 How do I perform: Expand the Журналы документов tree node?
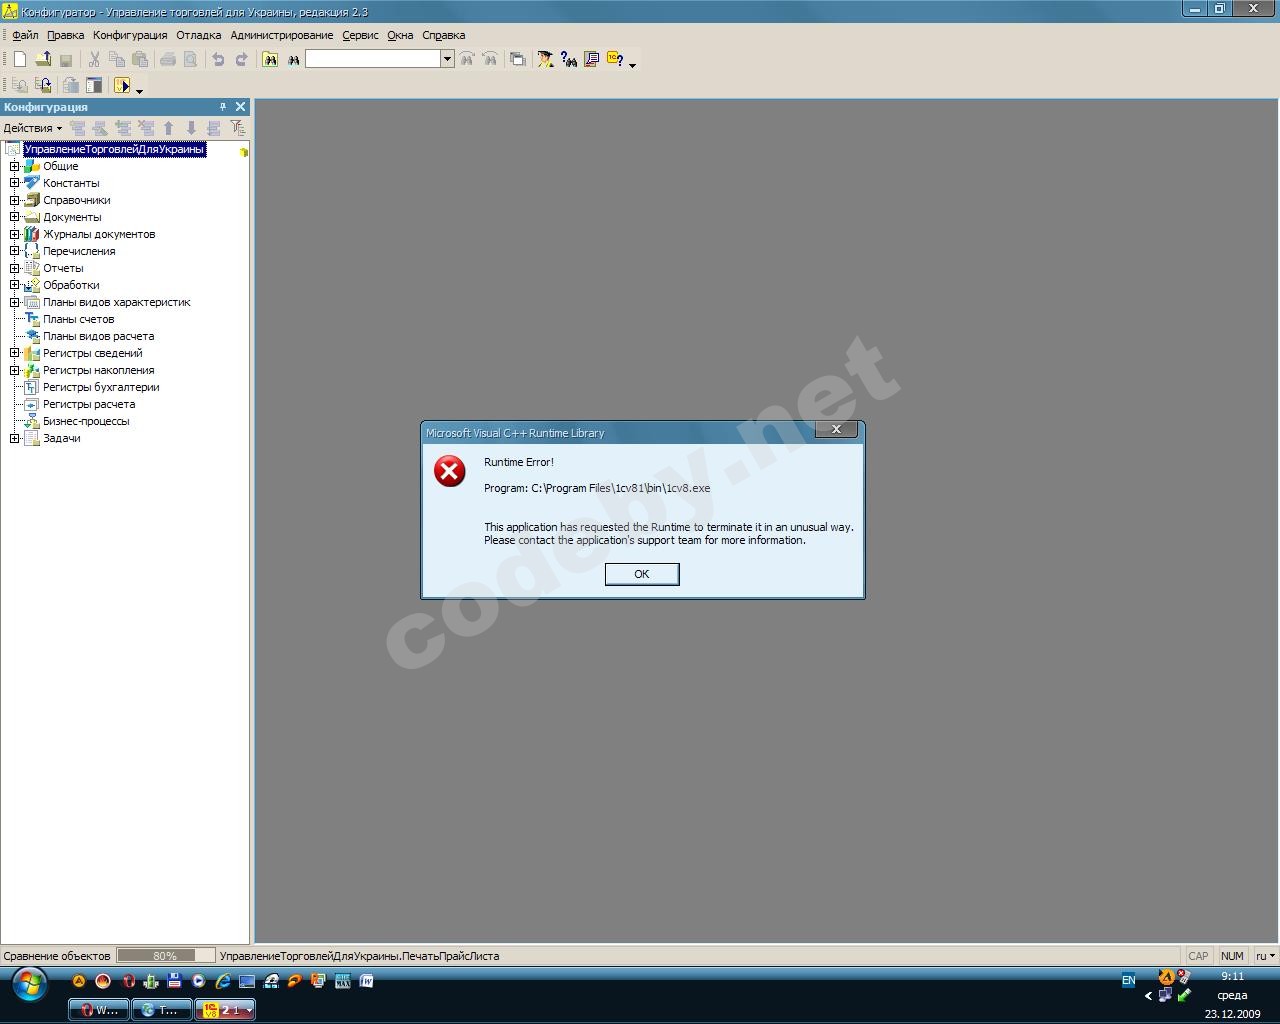tap(15, 234)
